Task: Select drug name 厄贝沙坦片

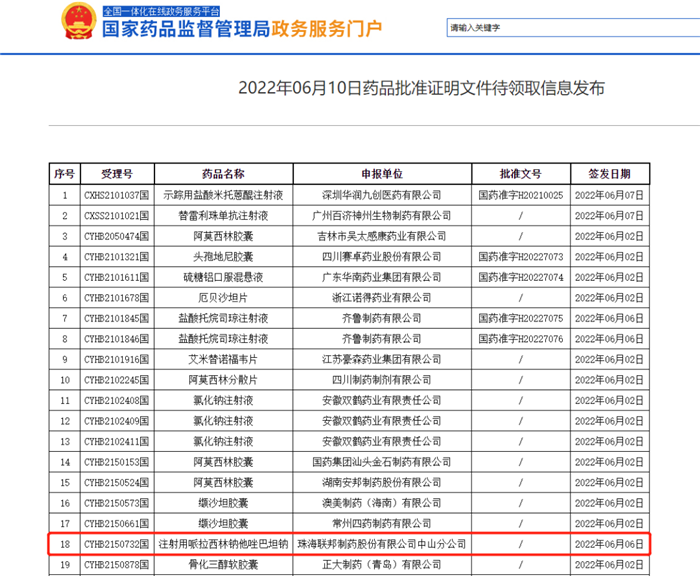Action: point(223,298)
